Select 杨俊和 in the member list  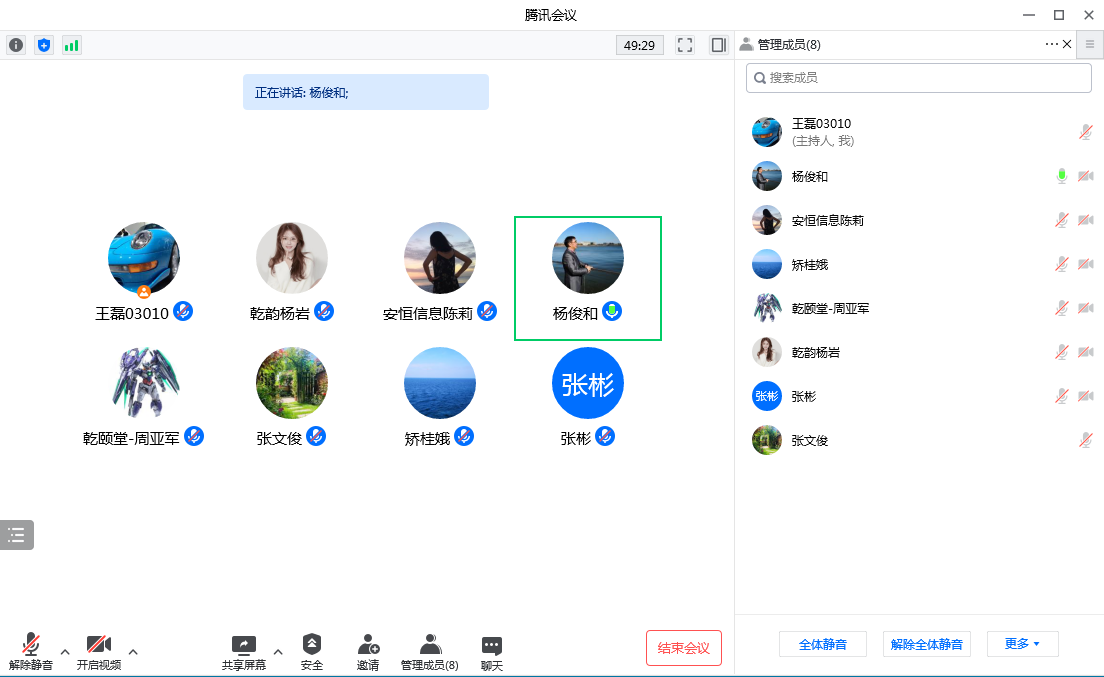click(x=810, y=176)
